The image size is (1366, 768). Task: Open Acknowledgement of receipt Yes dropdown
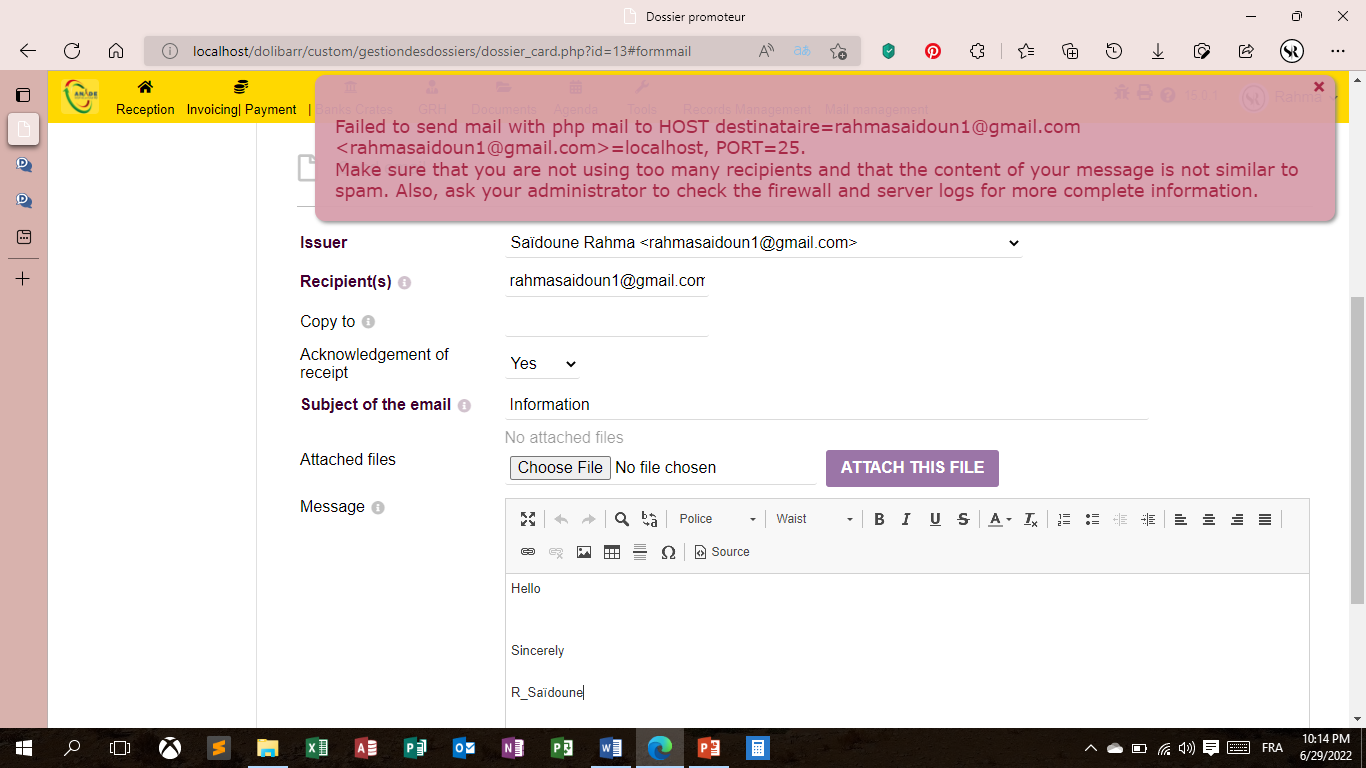(x=542, y=364)
